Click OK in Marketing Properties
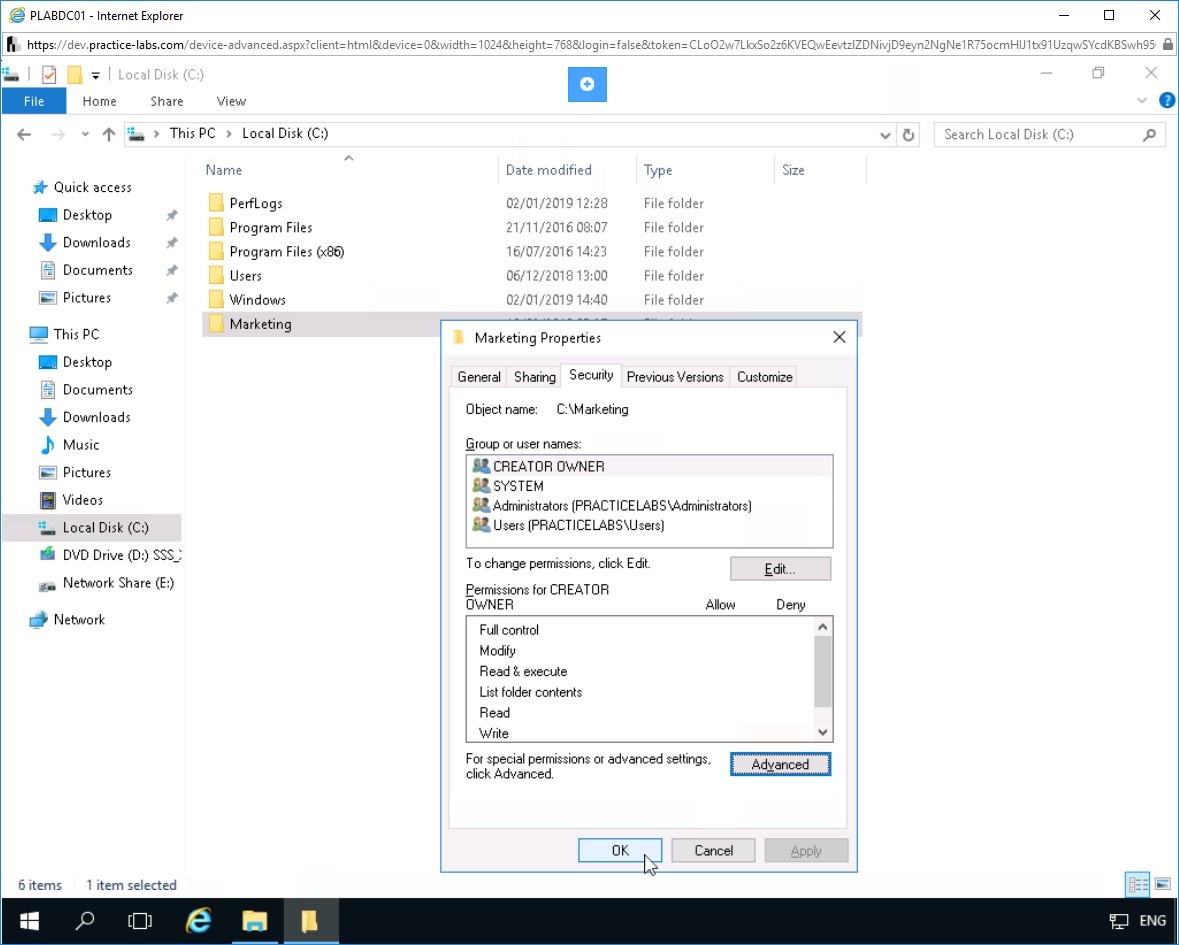 point(620,850)
